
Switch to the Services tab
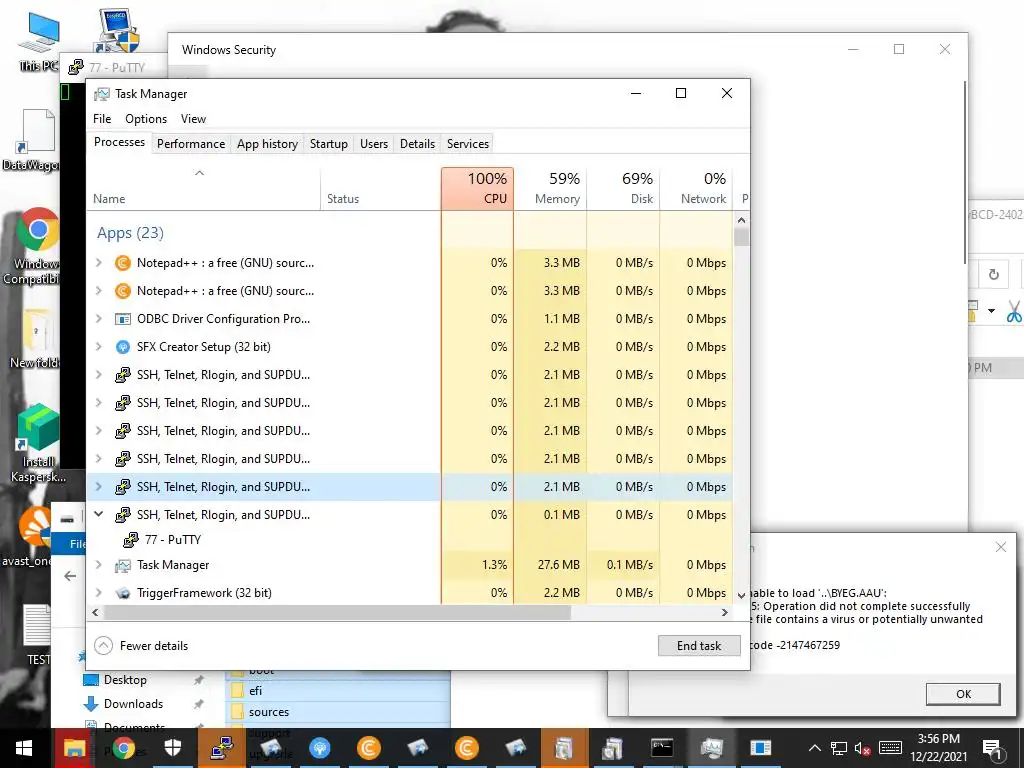click(468, 144)
